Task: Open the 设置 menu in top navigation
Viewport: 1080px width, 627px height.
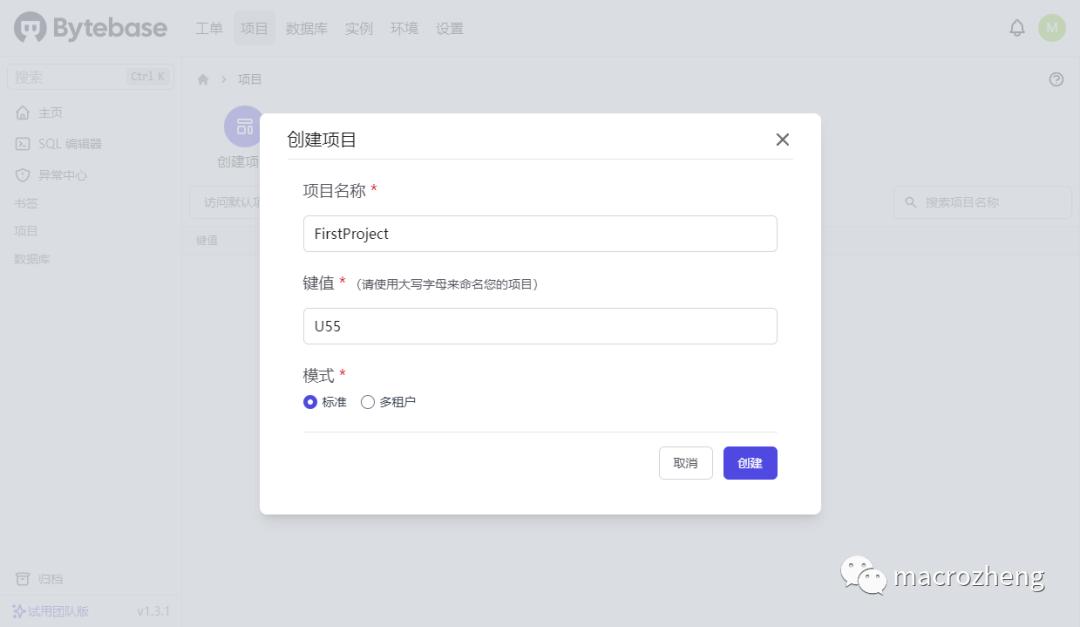Action: pyautogui.click(x=450, y=28)
